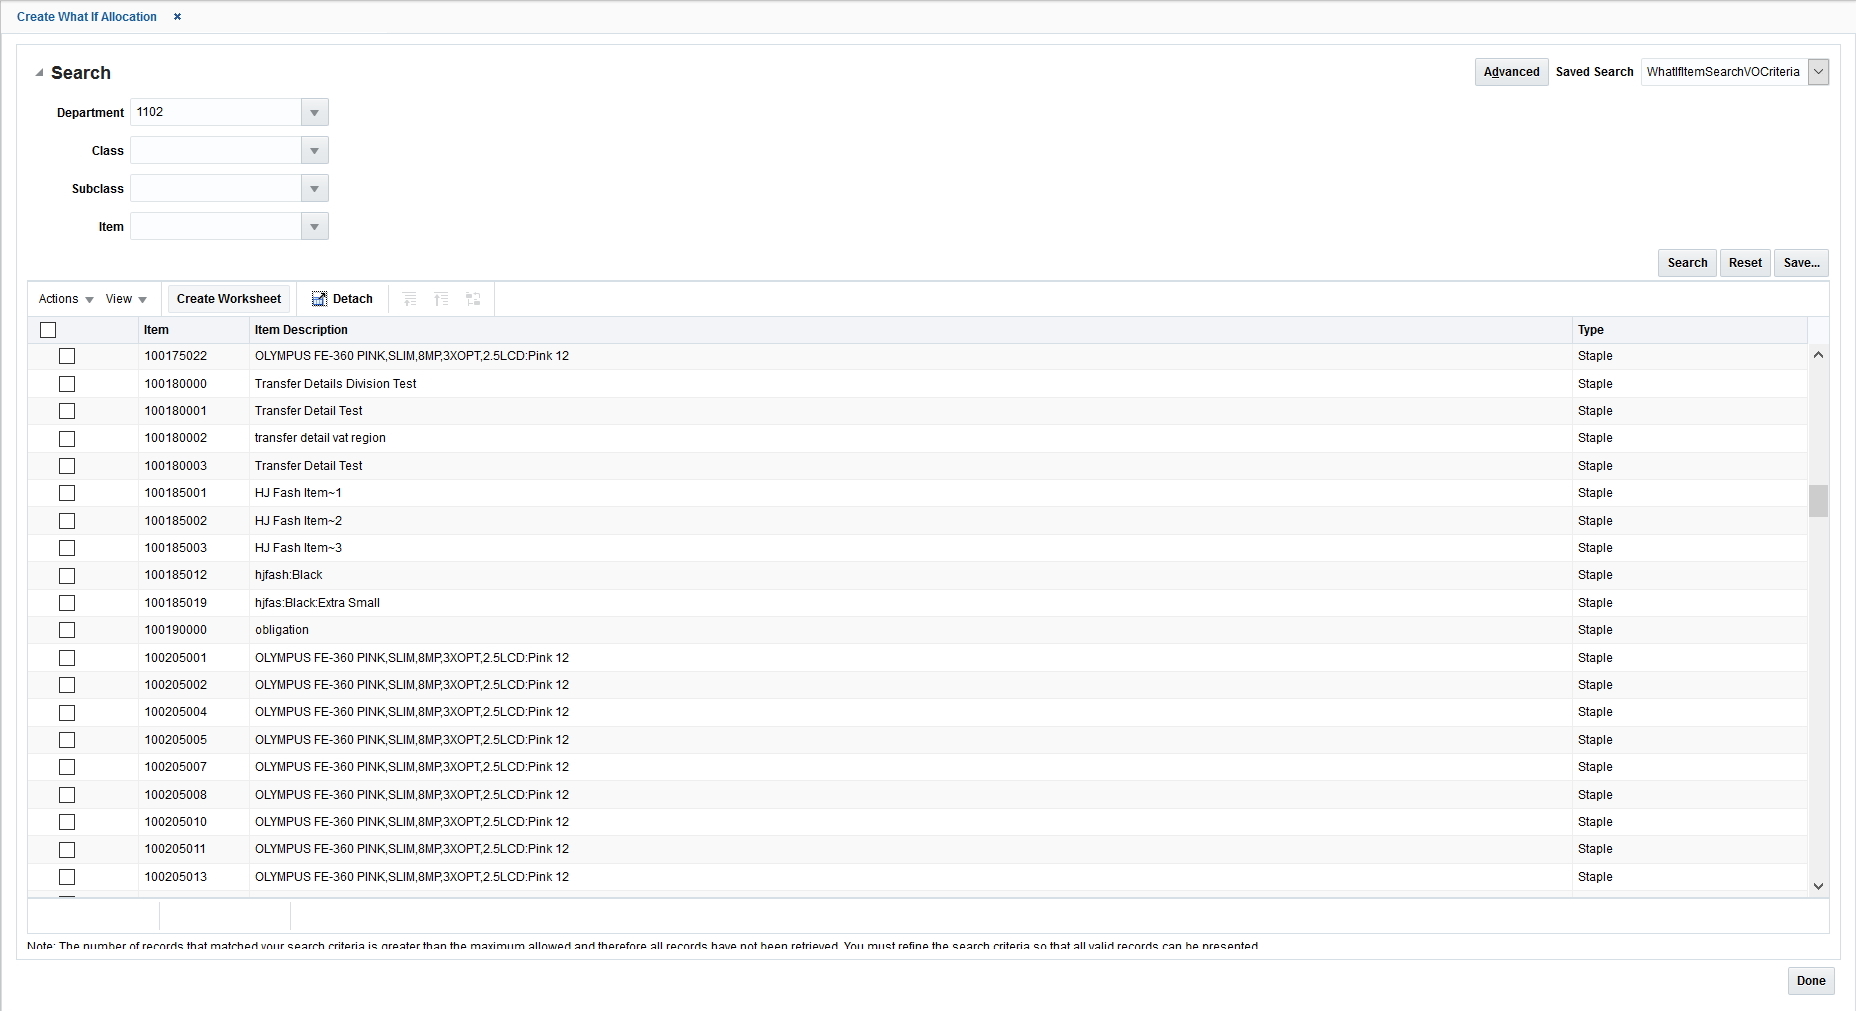The image size is (1856, 1011).
Task: Check the box for item 100180002
Action: click(67, 439)
